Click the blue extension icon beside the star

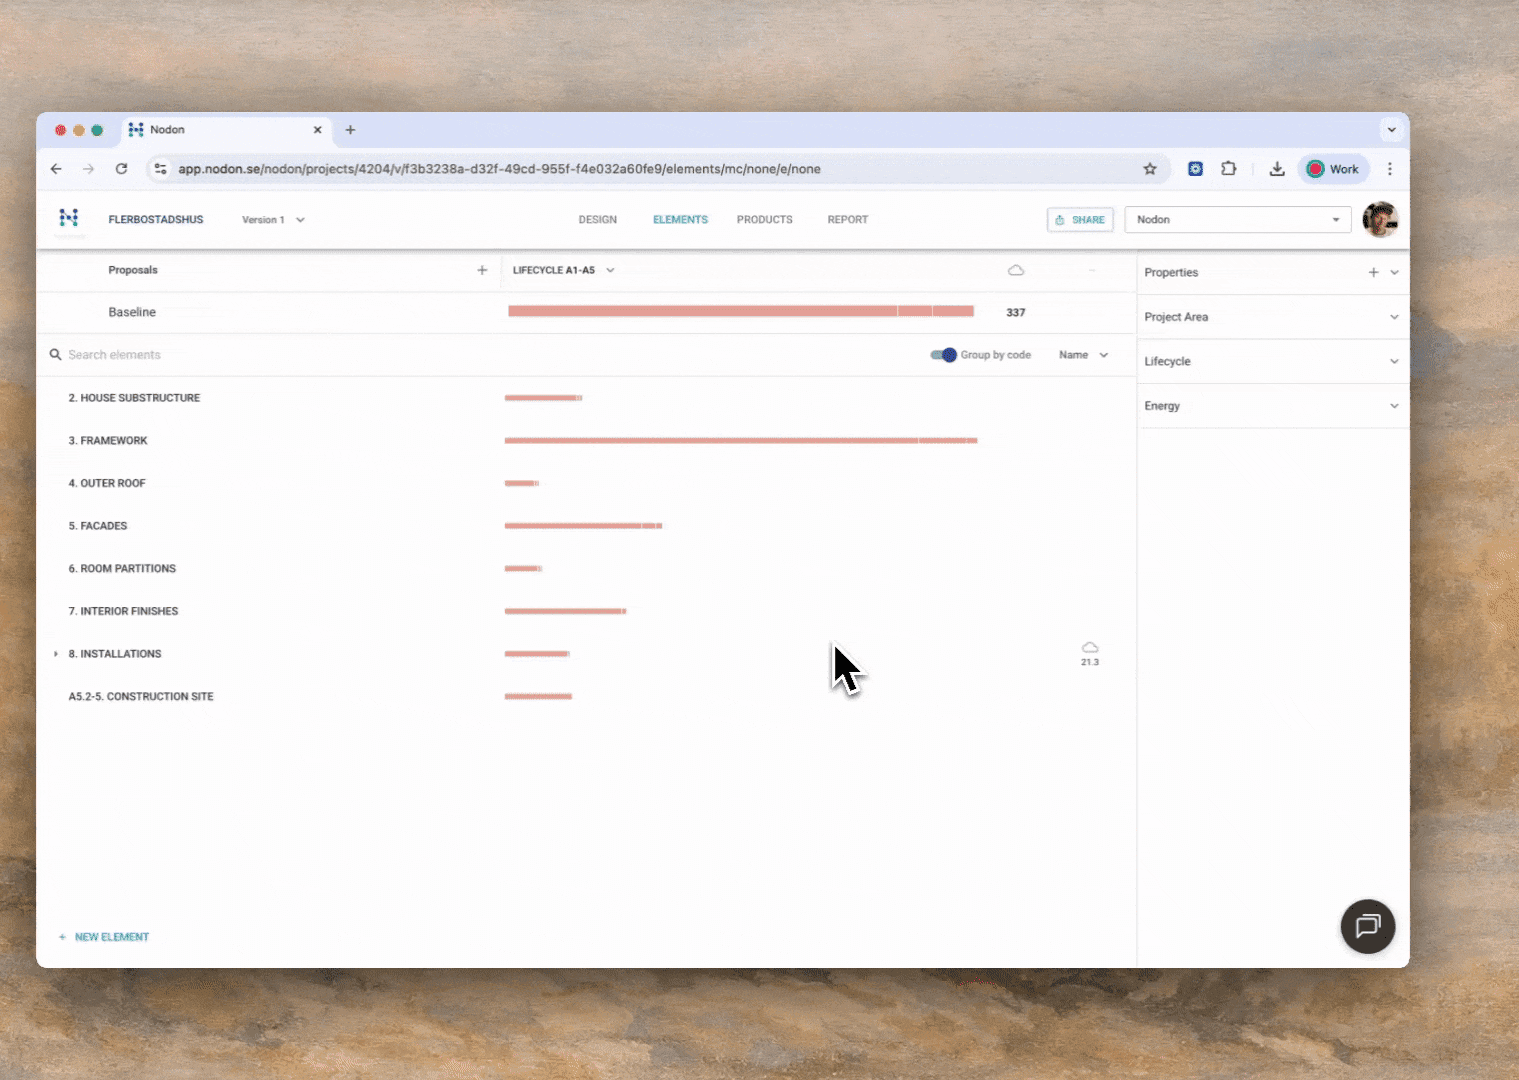coord(1195,169)
